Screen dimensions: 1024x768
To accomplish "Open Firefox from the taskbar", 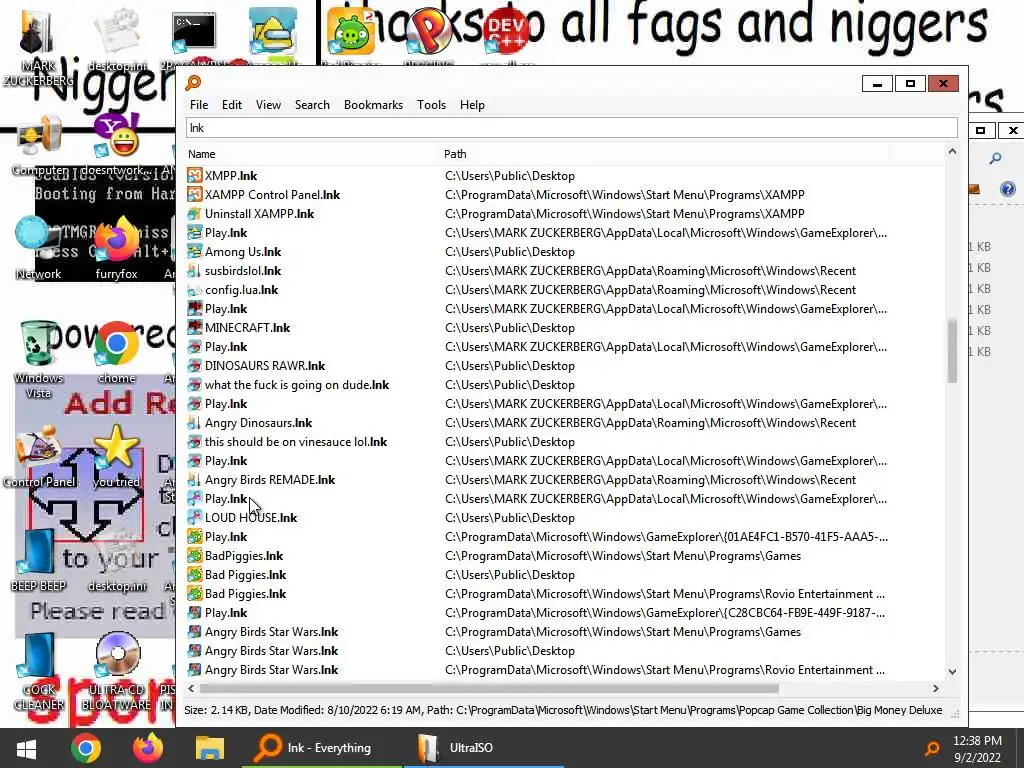I will (x=148, y=748).
